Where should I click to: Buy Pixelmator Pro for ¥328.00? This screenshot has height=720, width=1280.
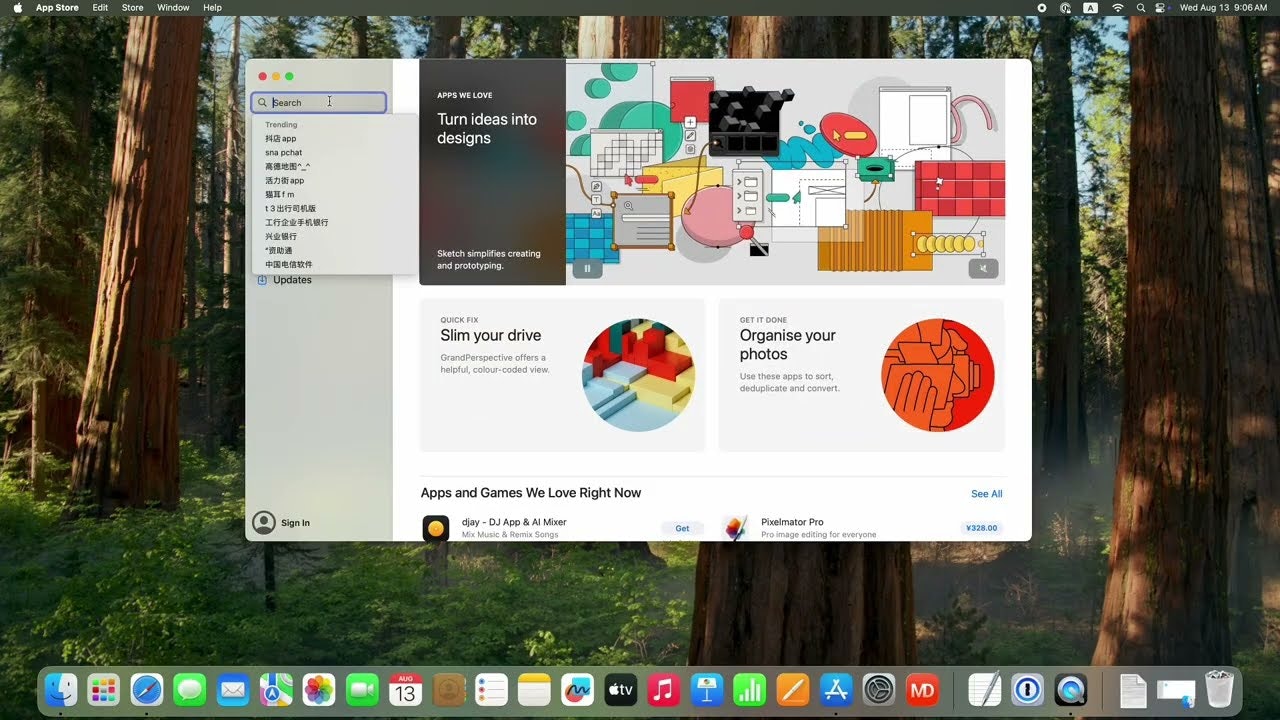click(x=981, y=528)
